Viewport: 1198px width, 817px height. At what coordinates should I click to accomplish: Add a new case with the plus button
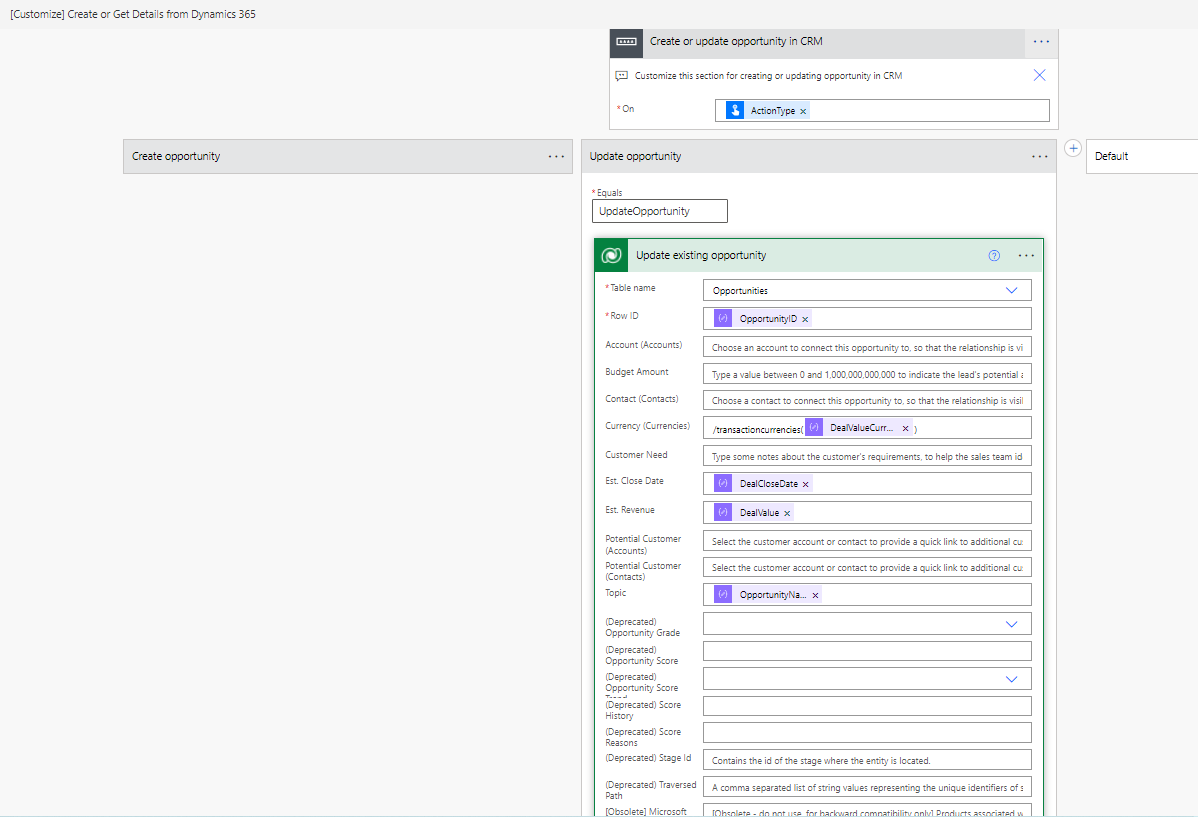pyautogui.click(x=1073, y=148)
